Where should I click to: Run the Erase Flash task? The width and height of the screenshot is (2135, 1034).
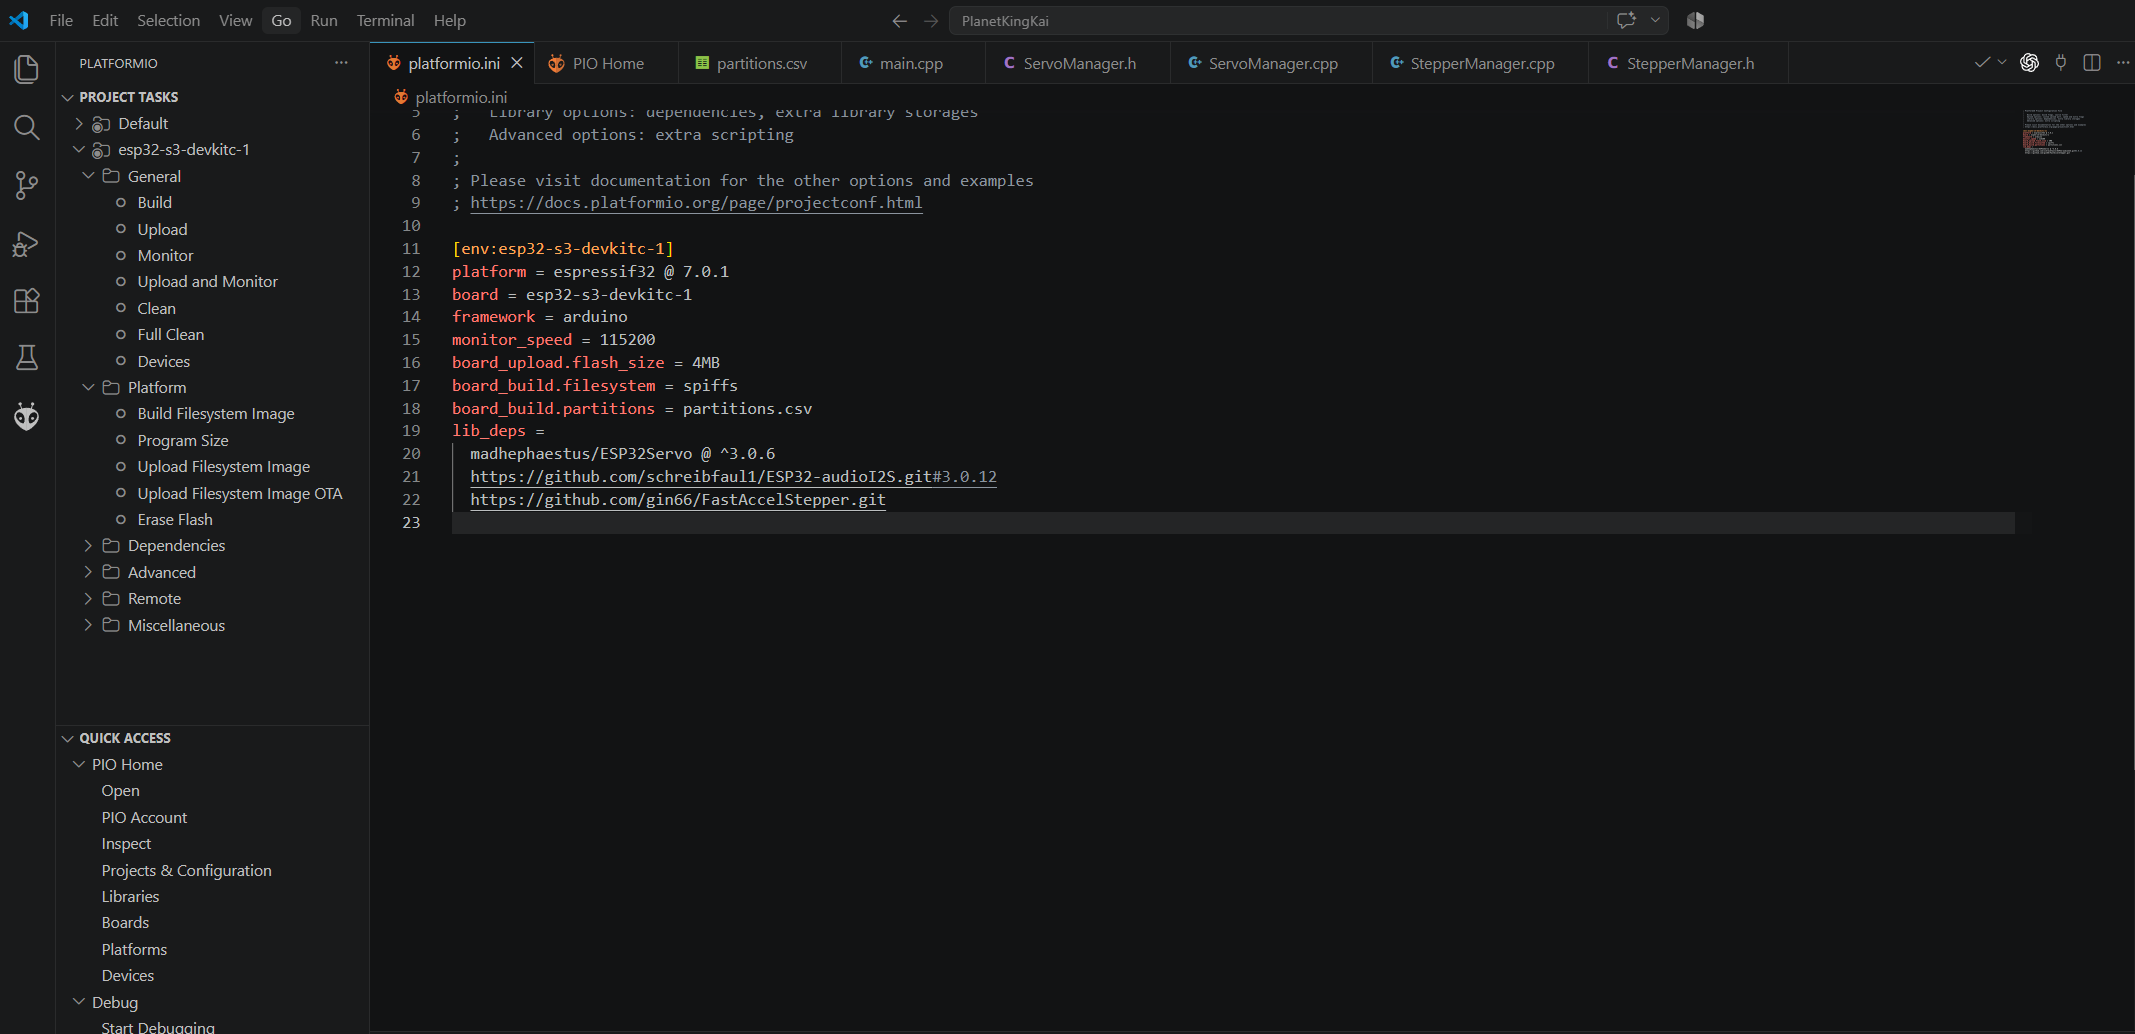point(174,519)
